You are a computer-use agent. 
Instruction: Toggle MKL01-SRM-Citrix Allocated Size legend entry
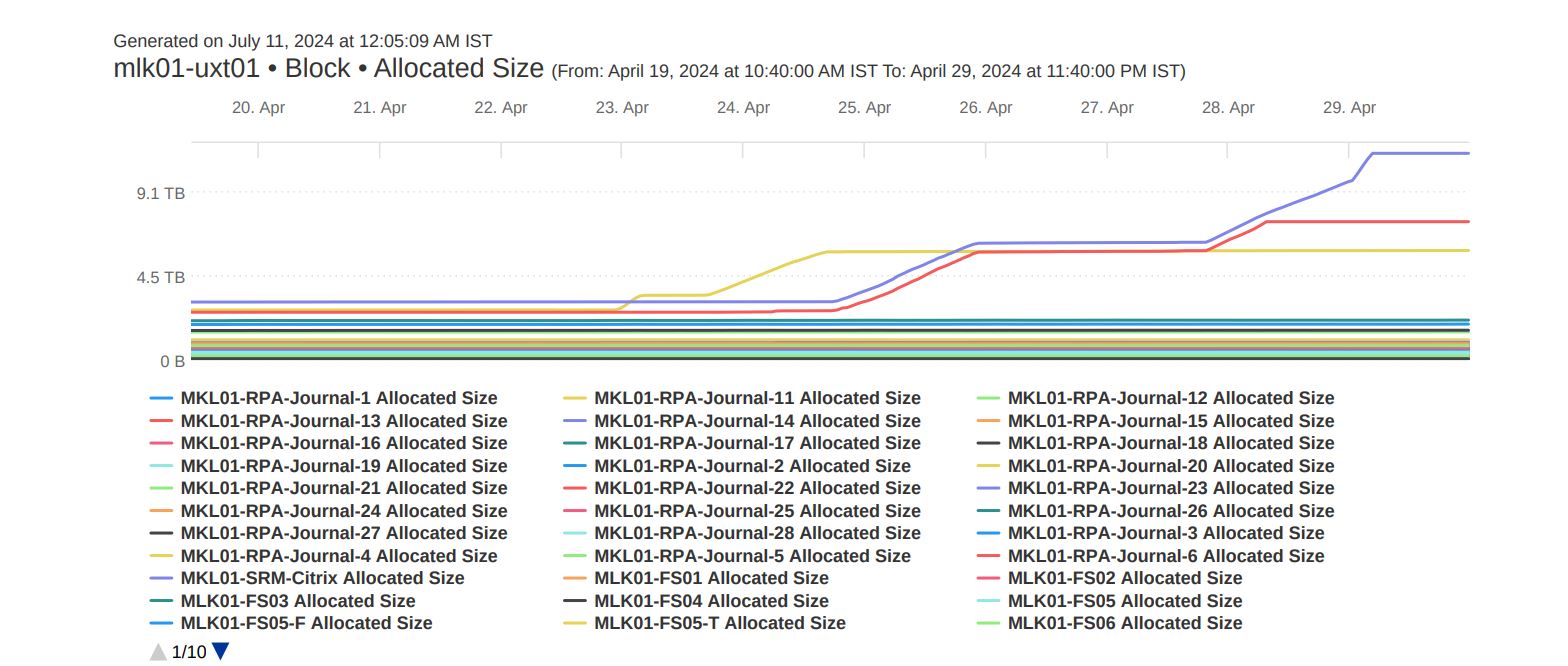(x=322, y=578)
